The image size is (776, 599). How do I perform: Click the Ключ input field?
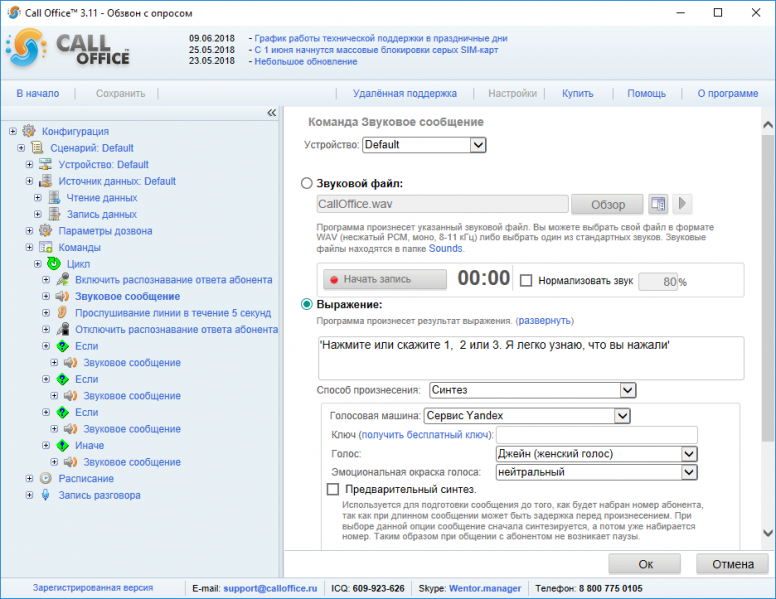coord(597,435)
